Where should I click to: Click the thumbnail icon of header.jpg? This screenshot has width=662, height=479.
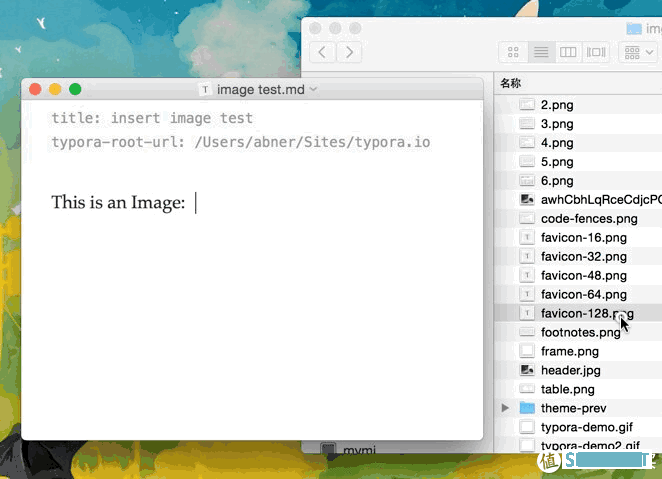[527, 370]
